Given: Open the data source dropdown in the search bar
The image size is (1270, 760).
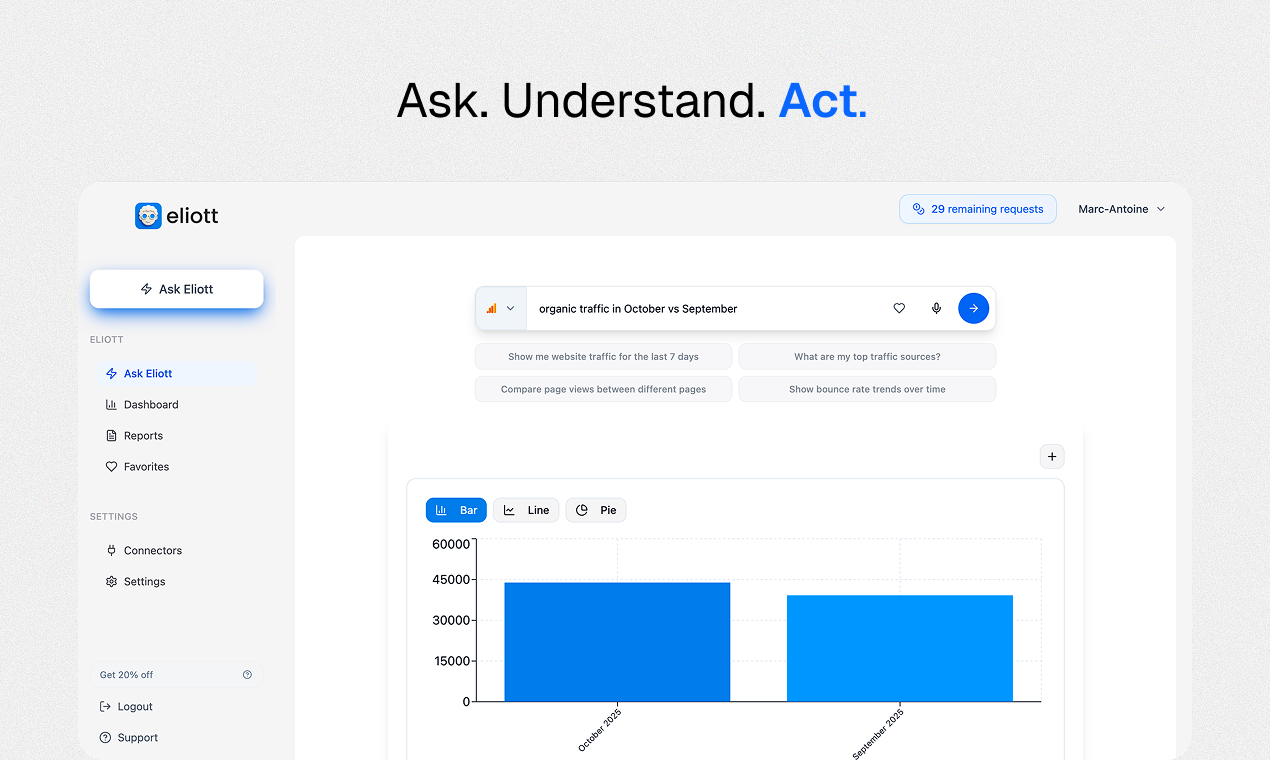Looking at the screenshot, I should (x=501, y=308).
